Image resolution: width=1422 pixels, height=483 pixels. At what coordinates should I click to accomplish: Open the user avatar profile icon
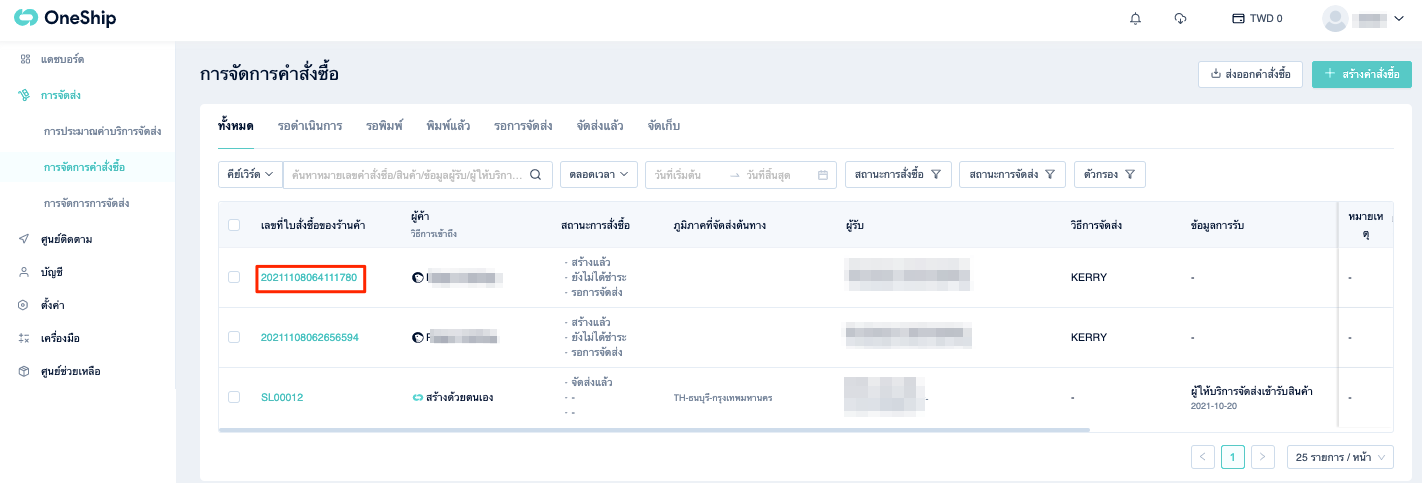coord(1335,18)
